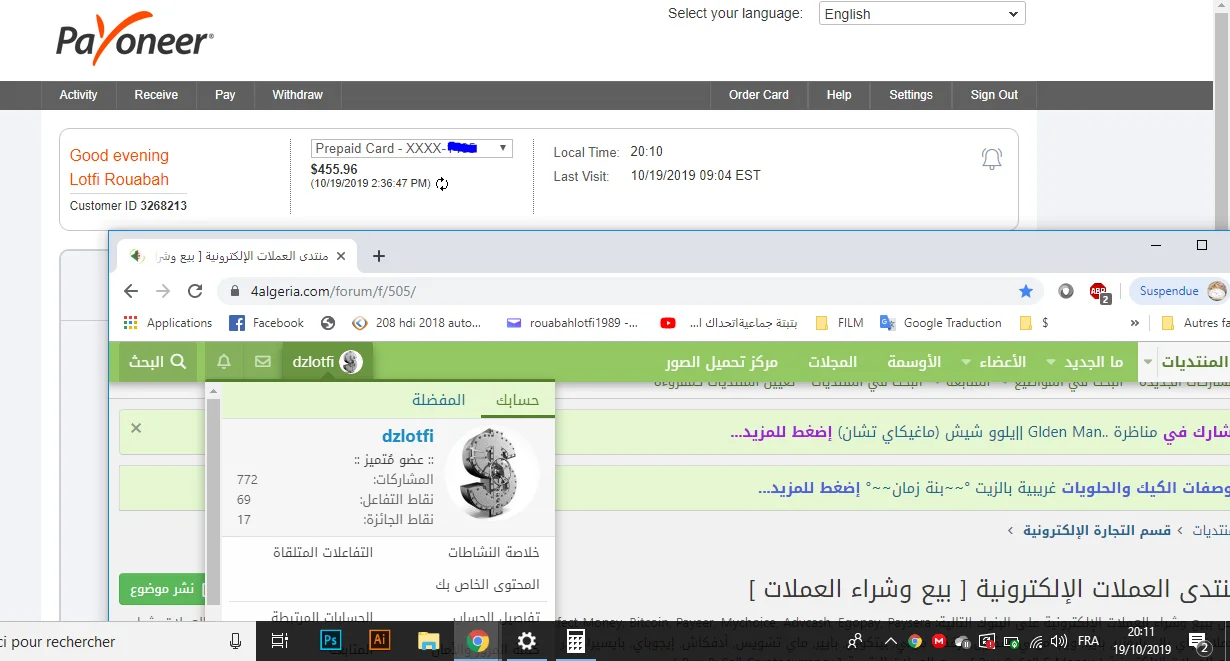
Task: Open the Activity menu item
Action: tap(78, 95)
